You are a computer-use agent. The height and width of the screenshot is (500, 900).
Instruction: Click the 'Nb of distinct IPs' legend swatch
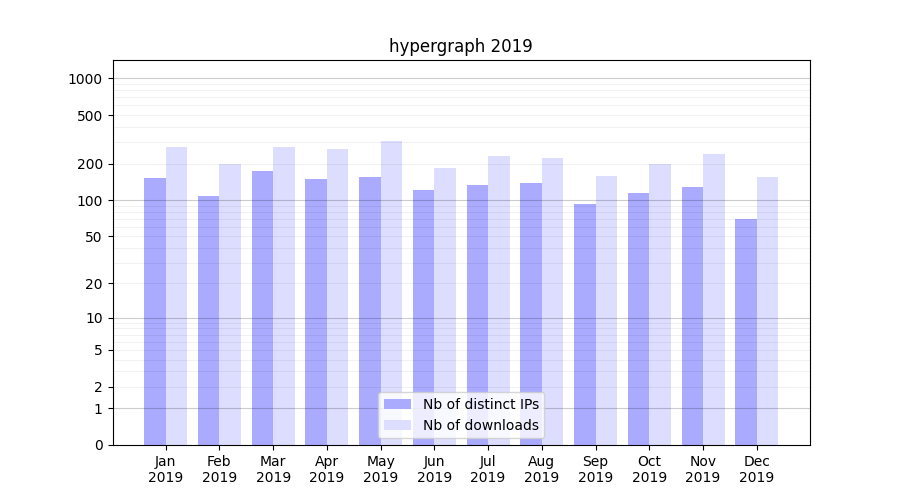pos(397,404)
